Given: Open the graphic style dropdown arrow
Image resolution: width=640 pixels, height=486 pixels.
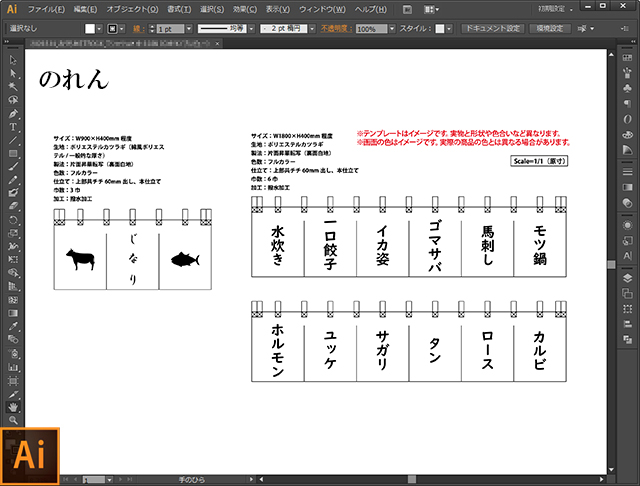Looking at the screenshot, I should click(x=449, y=29).
